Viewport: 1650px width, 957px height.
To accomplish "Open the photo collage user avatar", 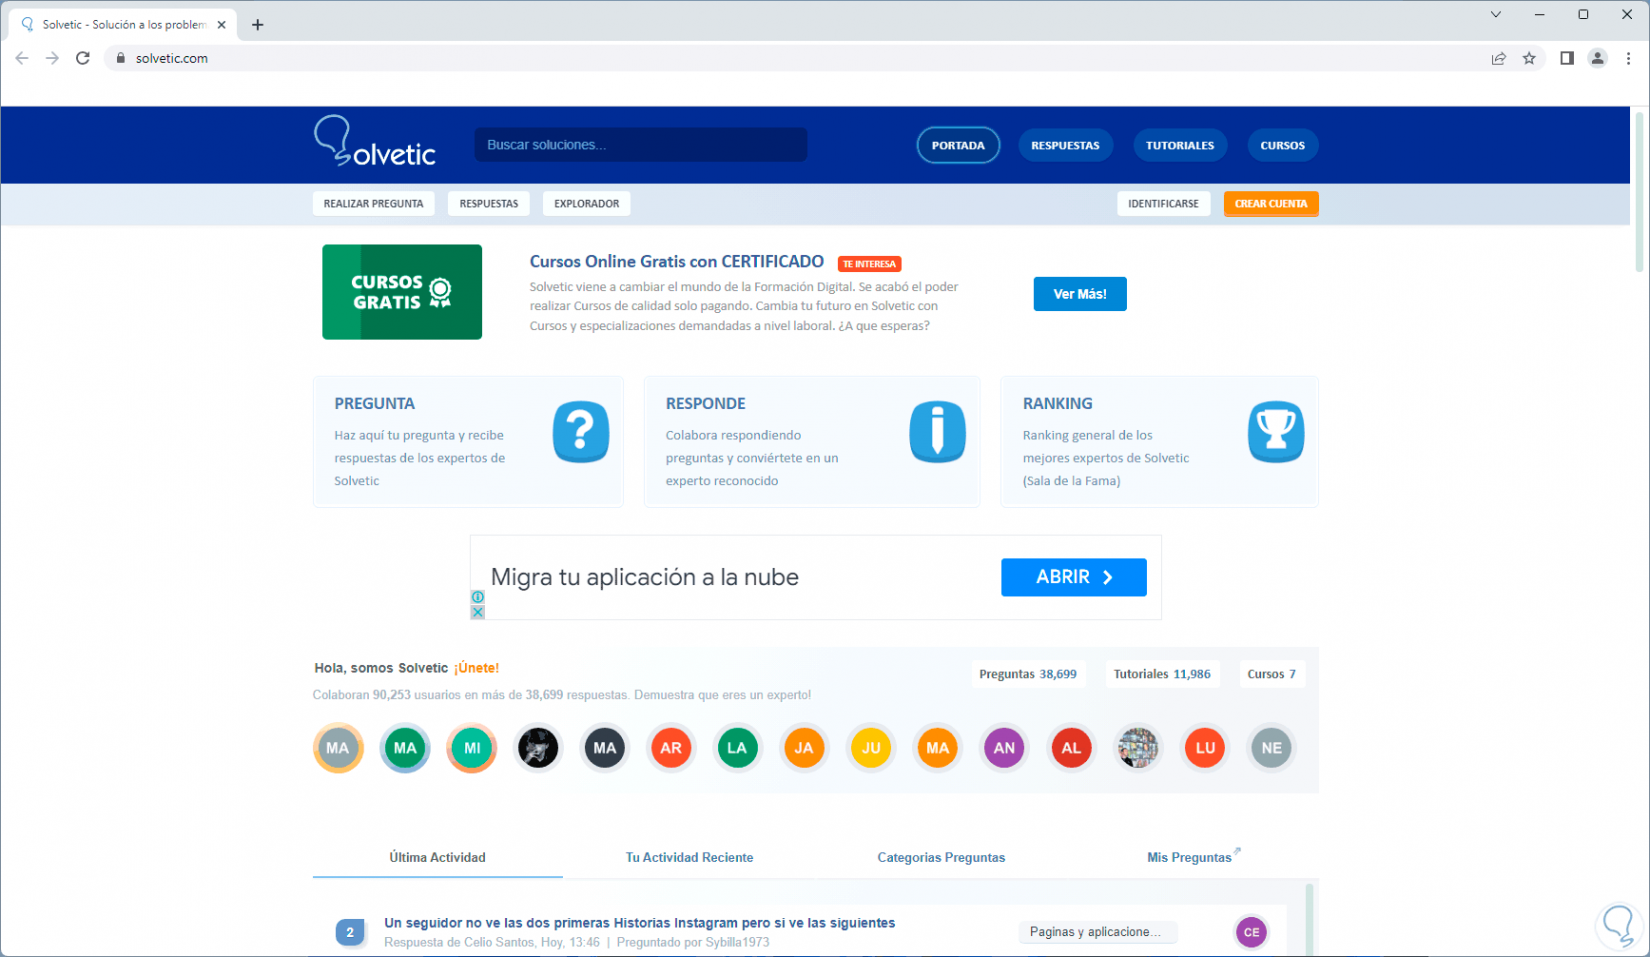I will pos(1138,748).
